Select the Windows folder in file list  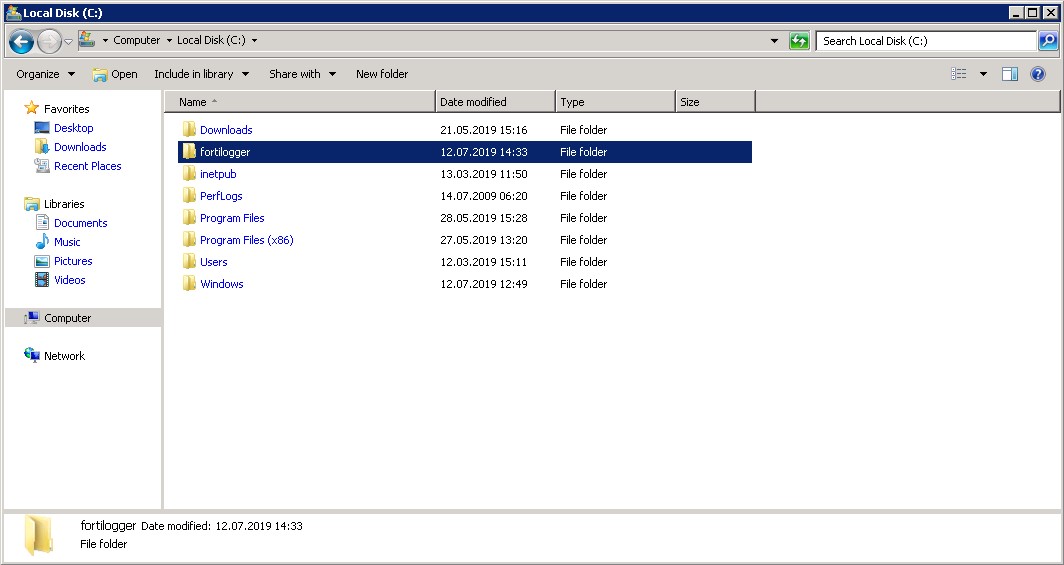[221, 284]
